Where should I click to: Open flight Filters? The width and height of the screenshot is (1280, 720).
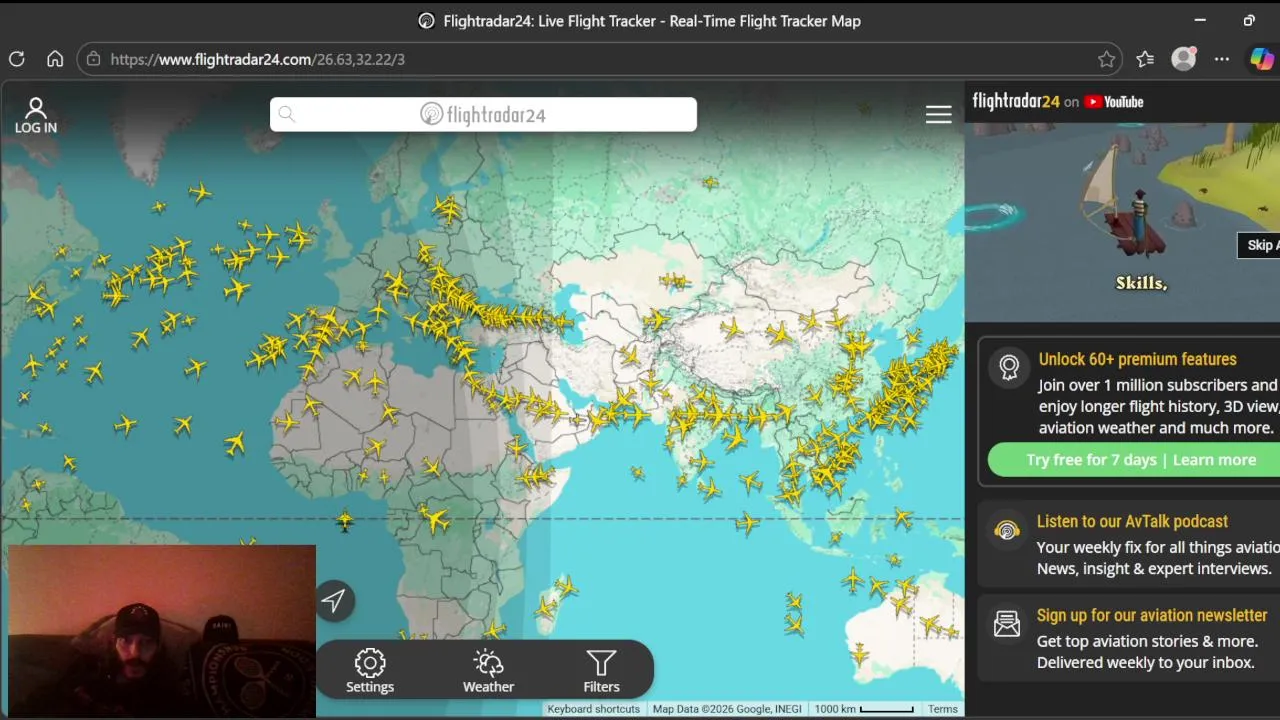tap(601, 670)
